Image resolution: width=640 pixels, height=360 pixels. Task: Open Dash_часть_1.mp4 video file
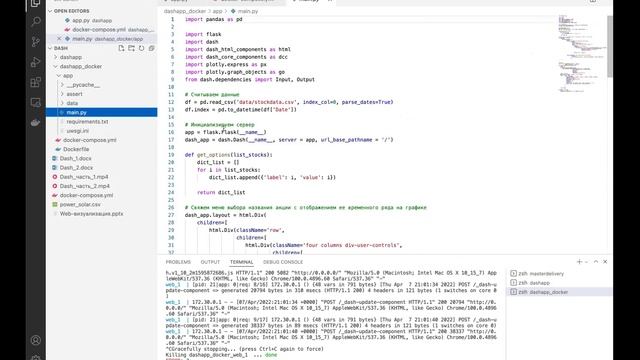pyautogui.click(x=84, y=177)
